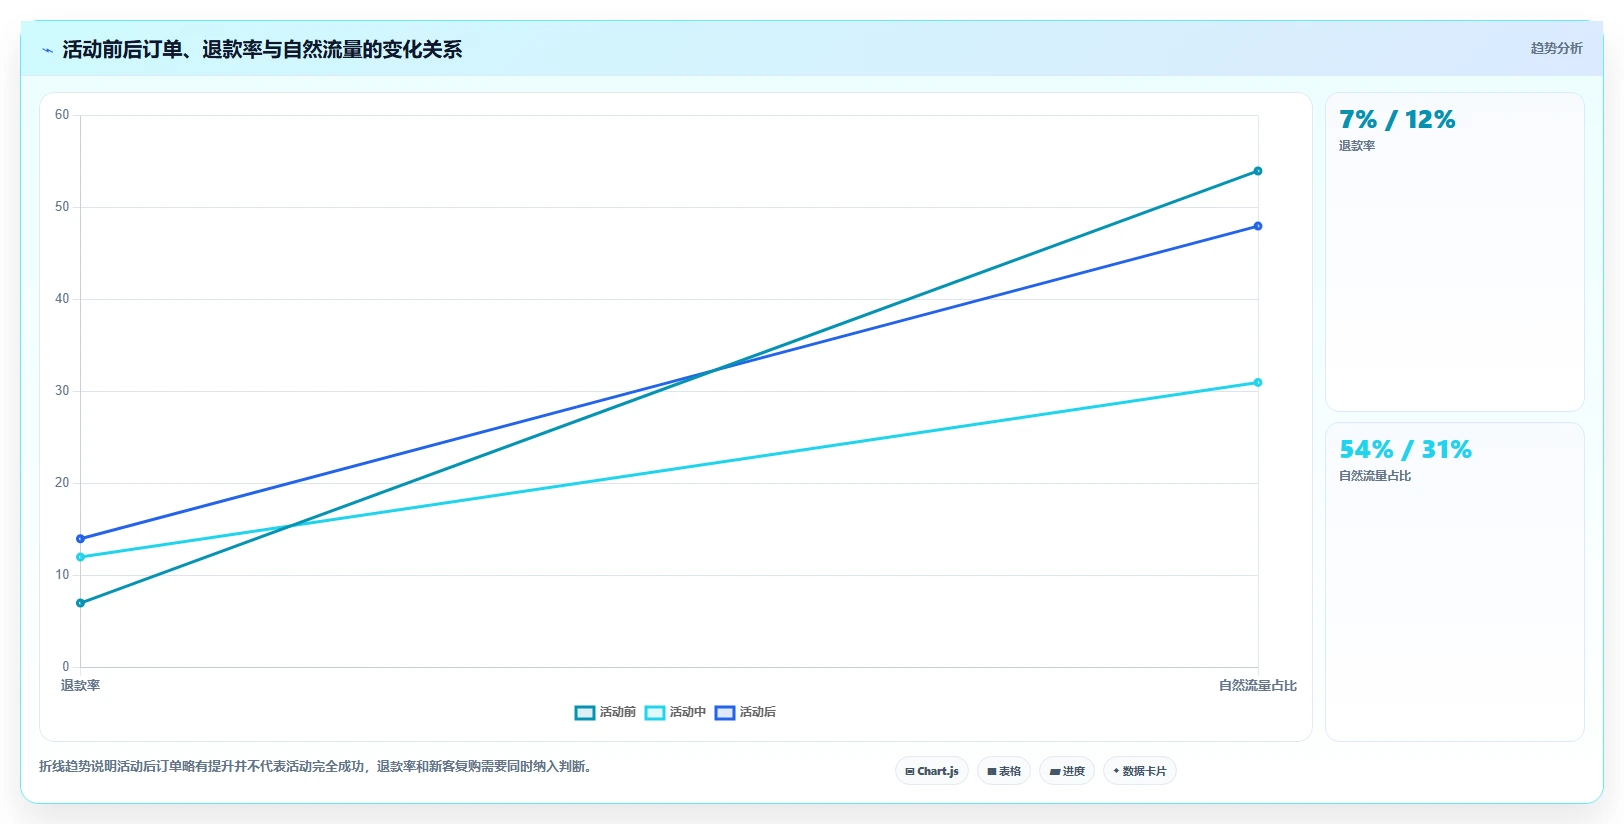Viewport: 1624px width, 824px height.
Task: Click the 活动后 data point at 退款率
Action: 80,539
